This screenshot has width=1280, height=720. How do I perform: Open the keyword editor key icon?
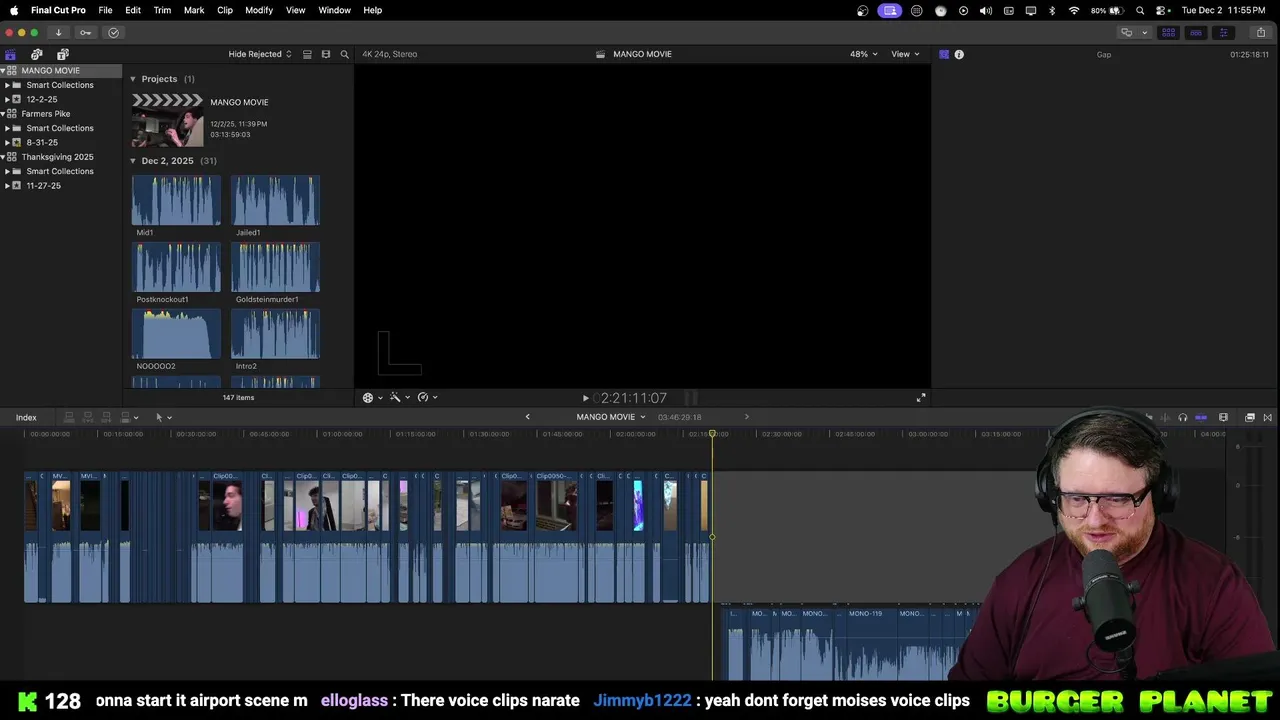click(85, 32)
